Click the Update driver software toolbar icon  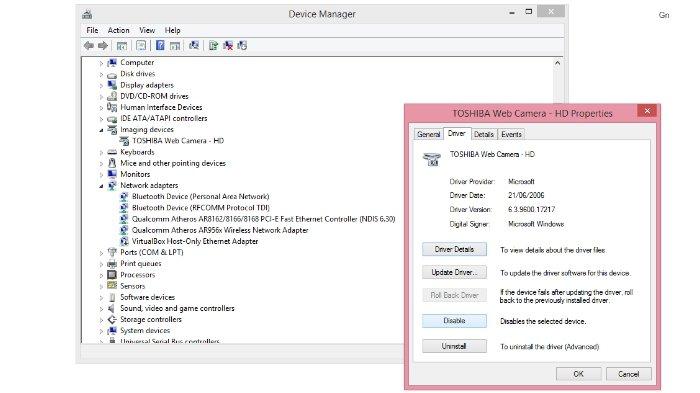pyautogui.click(x=213, y=46)
